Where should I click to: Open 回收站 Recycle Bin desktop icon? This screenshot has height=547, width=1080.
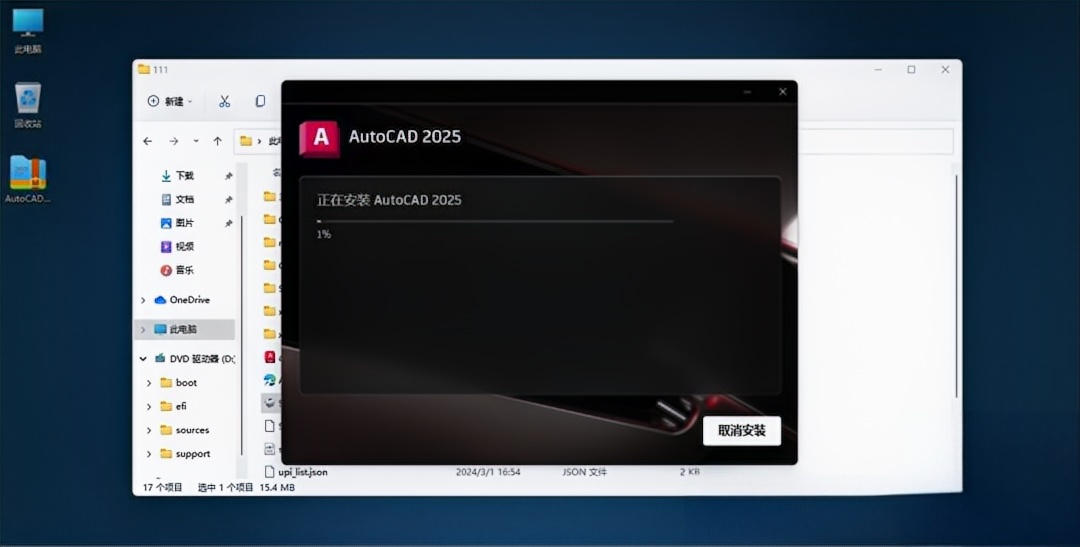pos(28,105)
